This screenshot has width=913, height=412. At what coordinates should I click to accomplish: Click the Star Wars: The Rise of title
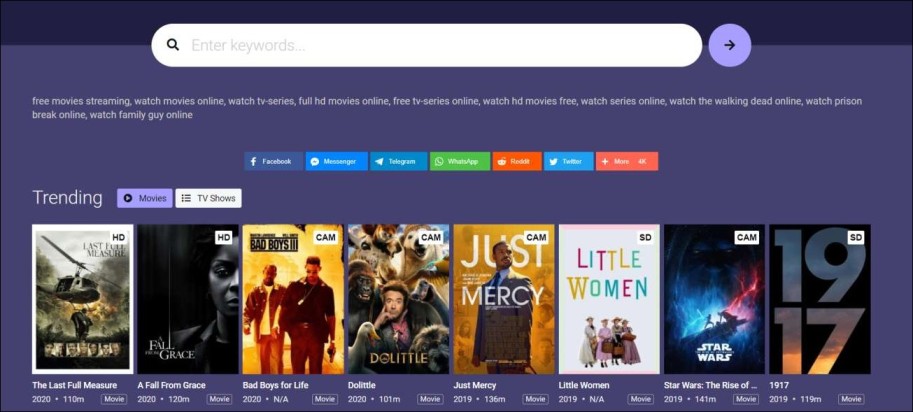pyautogui.click(x=710, y=385)
